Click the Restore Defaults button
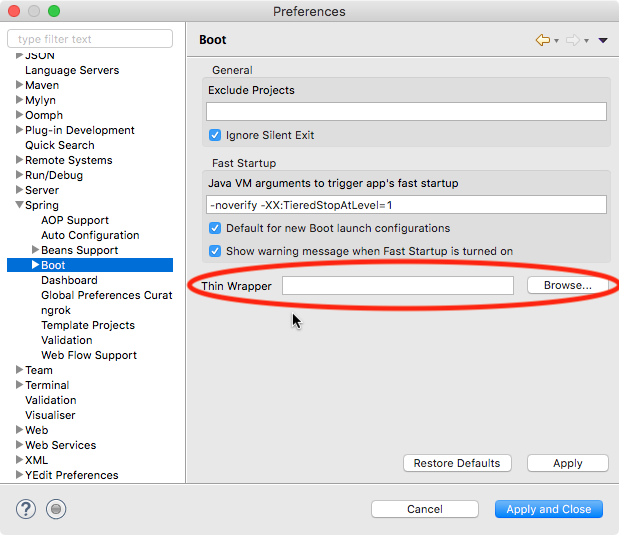 tap(457, 463)
